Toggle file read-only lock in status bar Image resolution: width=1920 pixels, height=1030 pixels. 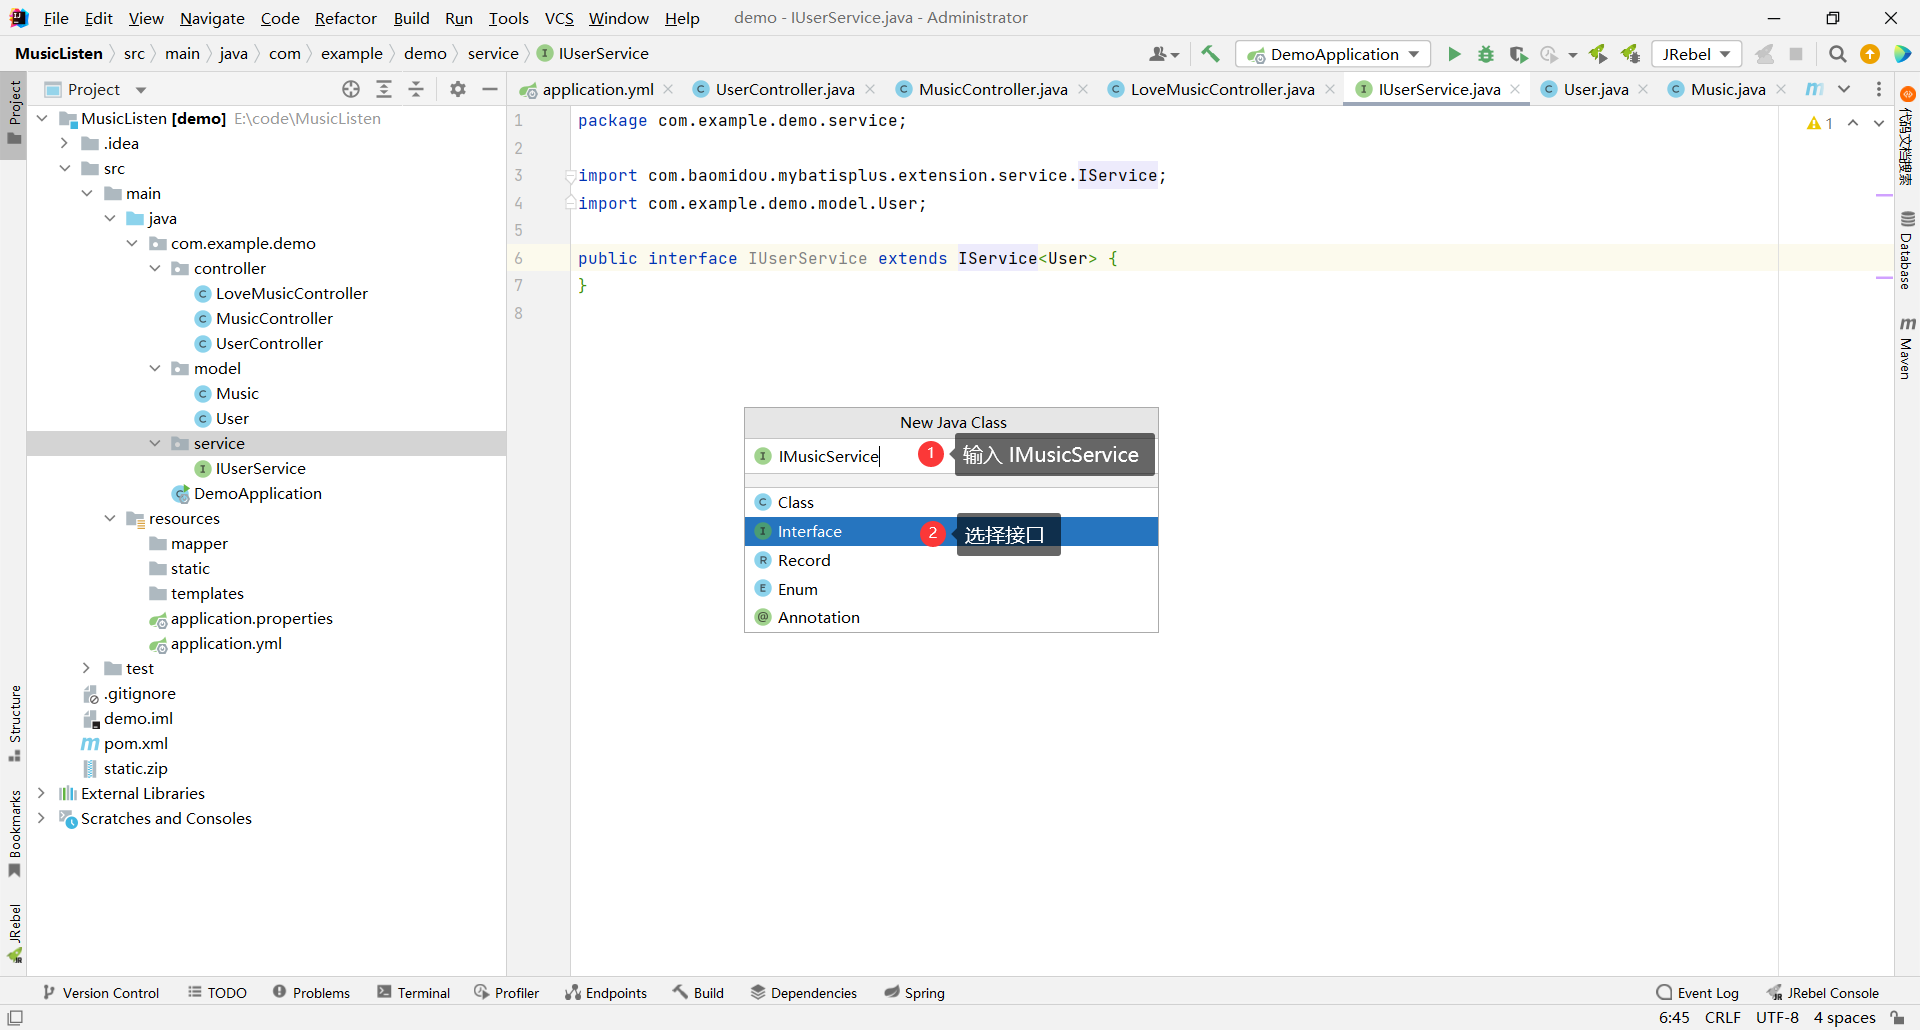[x=1897, y=1018]
